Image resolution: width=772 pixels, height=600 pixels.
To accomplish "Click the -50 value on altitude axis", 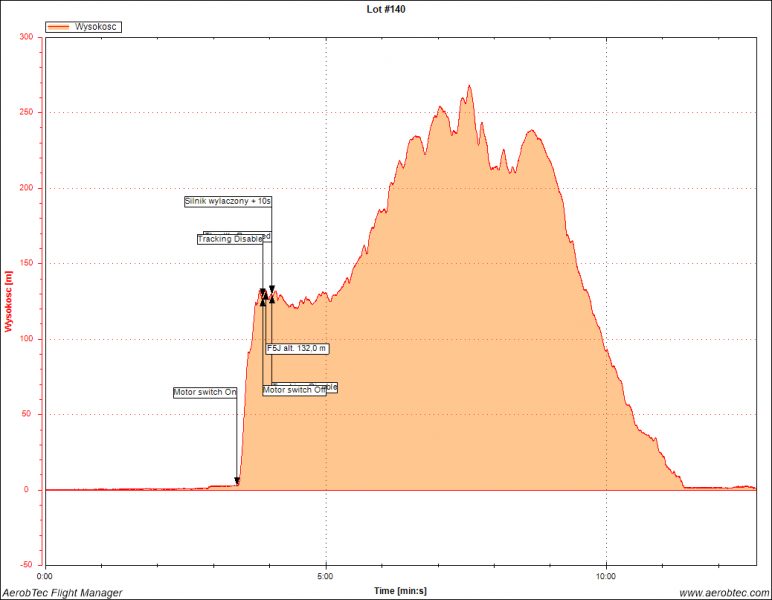I will pos(26,565).
